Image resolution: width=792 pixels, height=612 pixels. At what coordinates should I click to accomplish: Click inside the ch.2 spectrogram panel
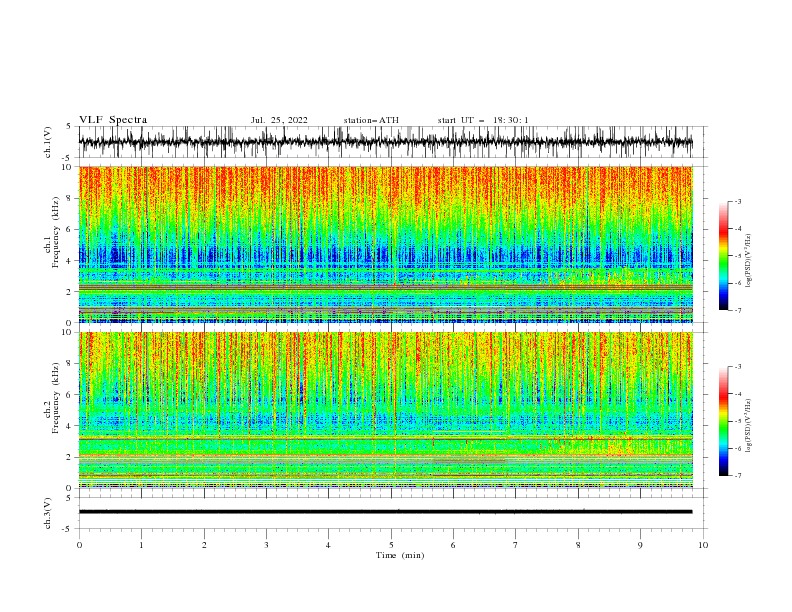pyautogui.click(x=385, y=410)
